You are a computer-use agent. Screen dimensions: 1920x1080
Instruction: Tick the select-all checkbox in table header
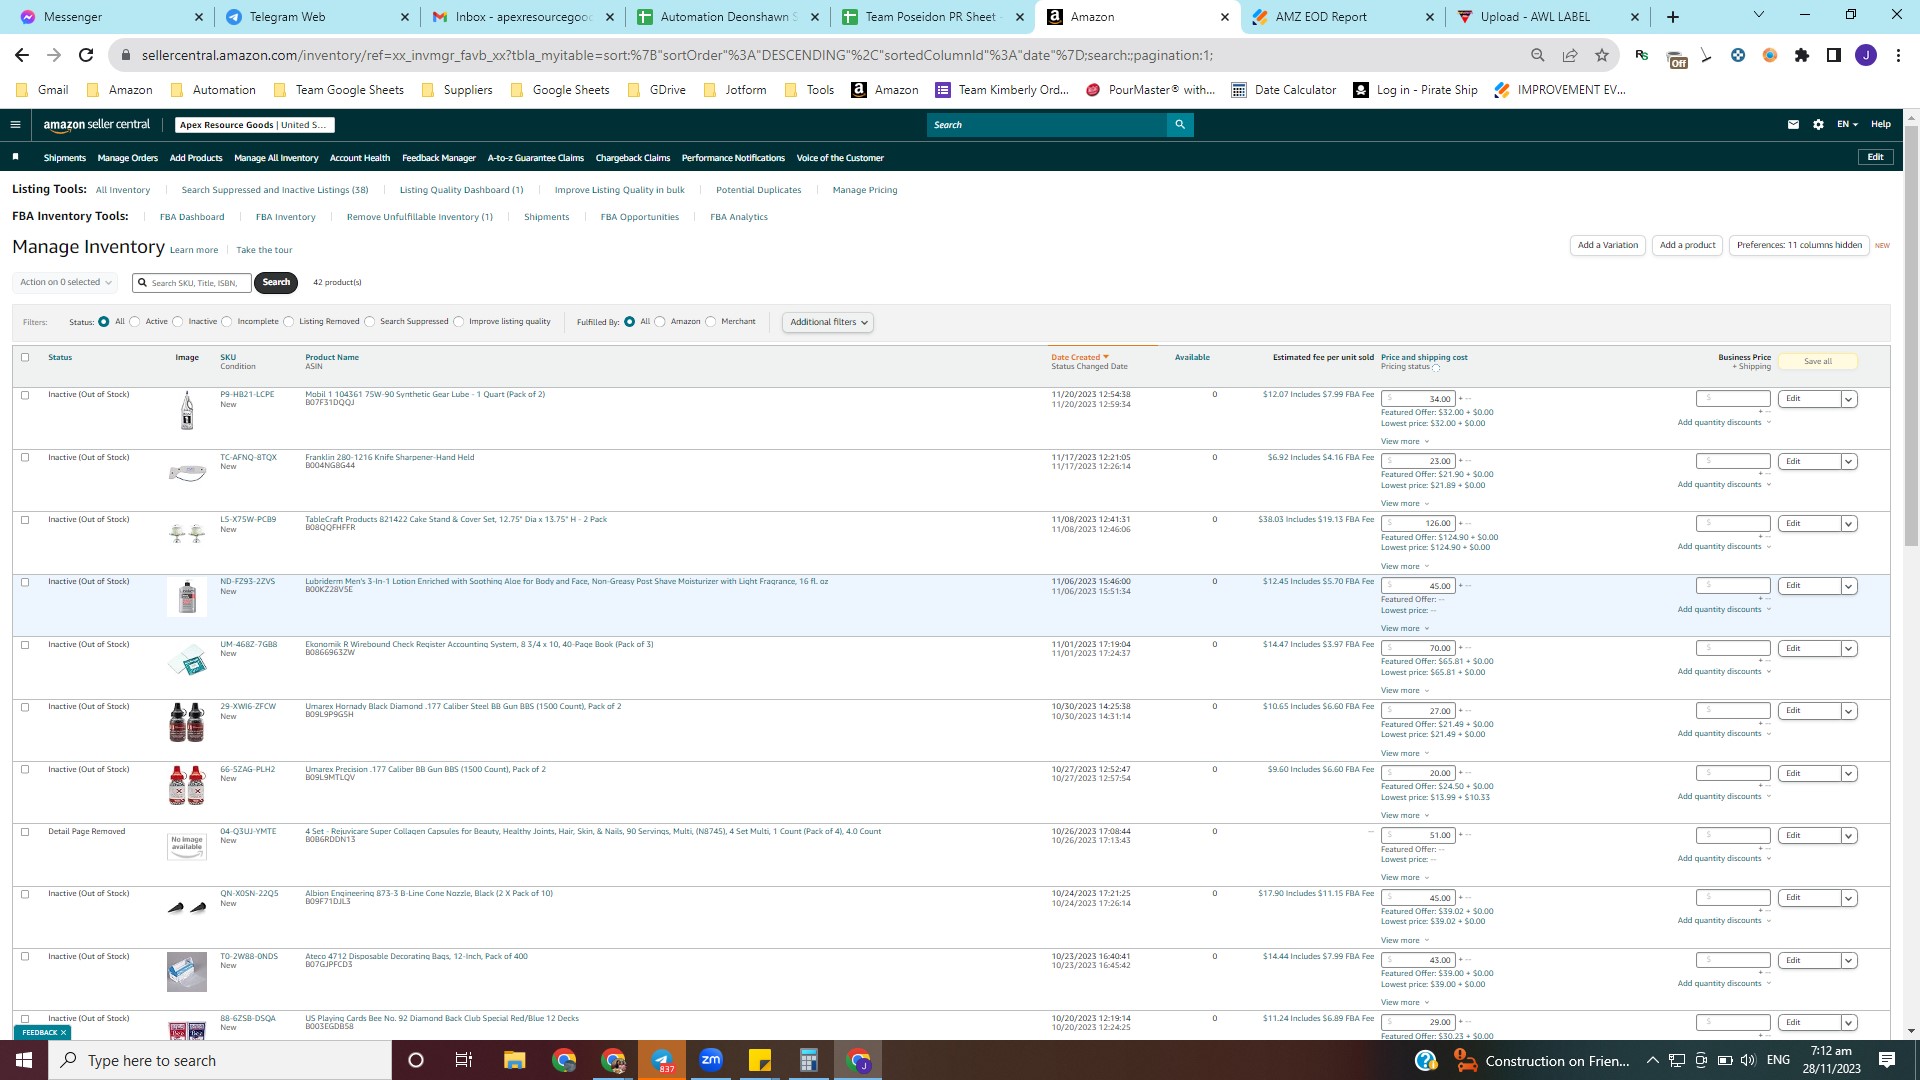click(25, 357)
